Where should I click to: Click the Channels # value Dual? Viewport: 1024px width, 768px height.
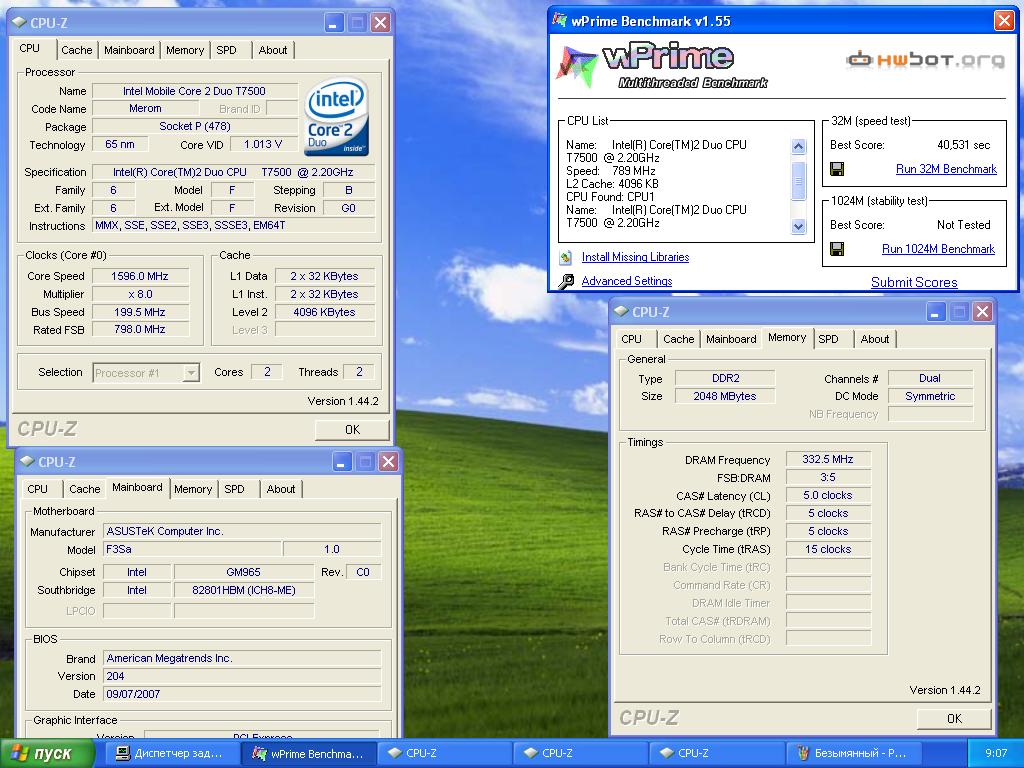pos(930,378)
